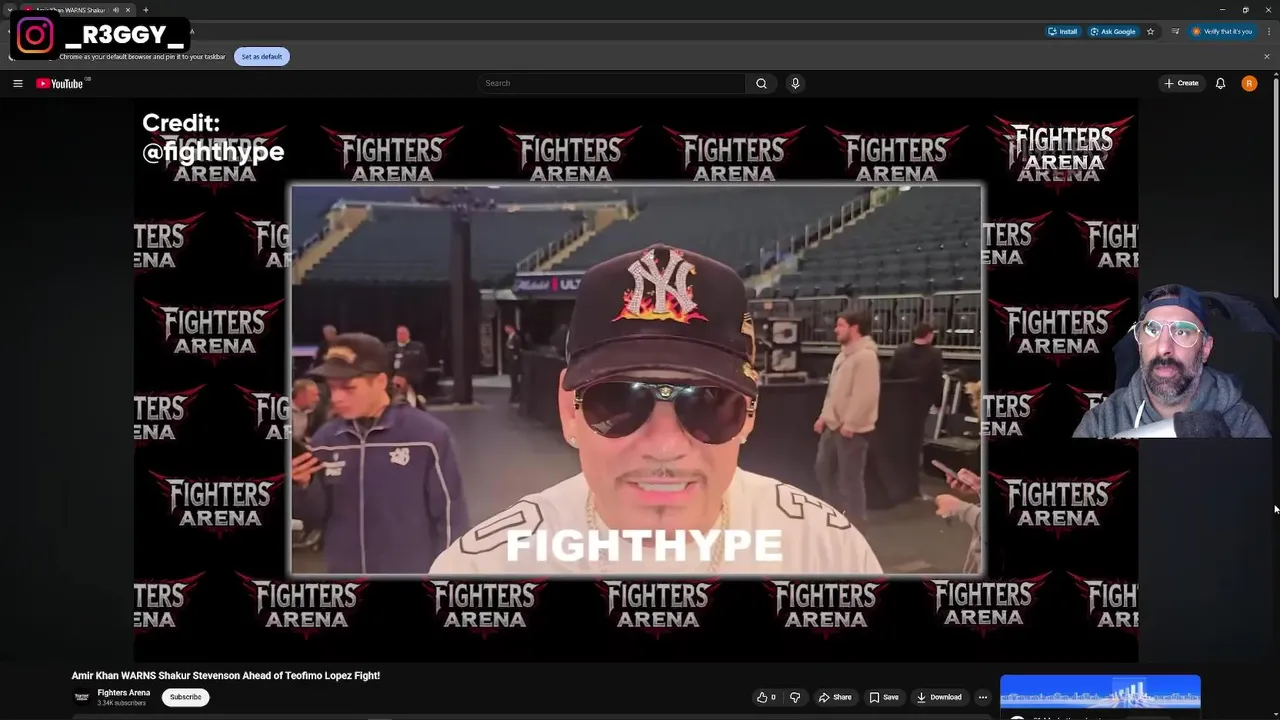Open YouTube notifications bell
This screenshot has width=1280, height=720.
coord(1220,83)
